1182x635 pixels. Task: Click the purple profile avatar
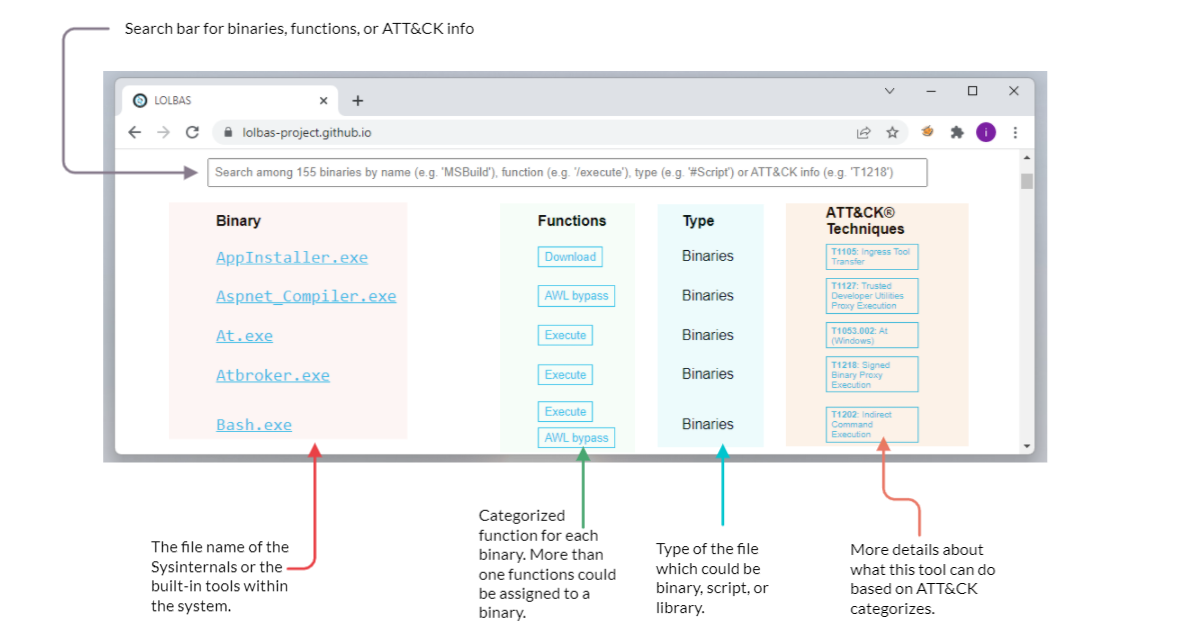coord(986,132)
